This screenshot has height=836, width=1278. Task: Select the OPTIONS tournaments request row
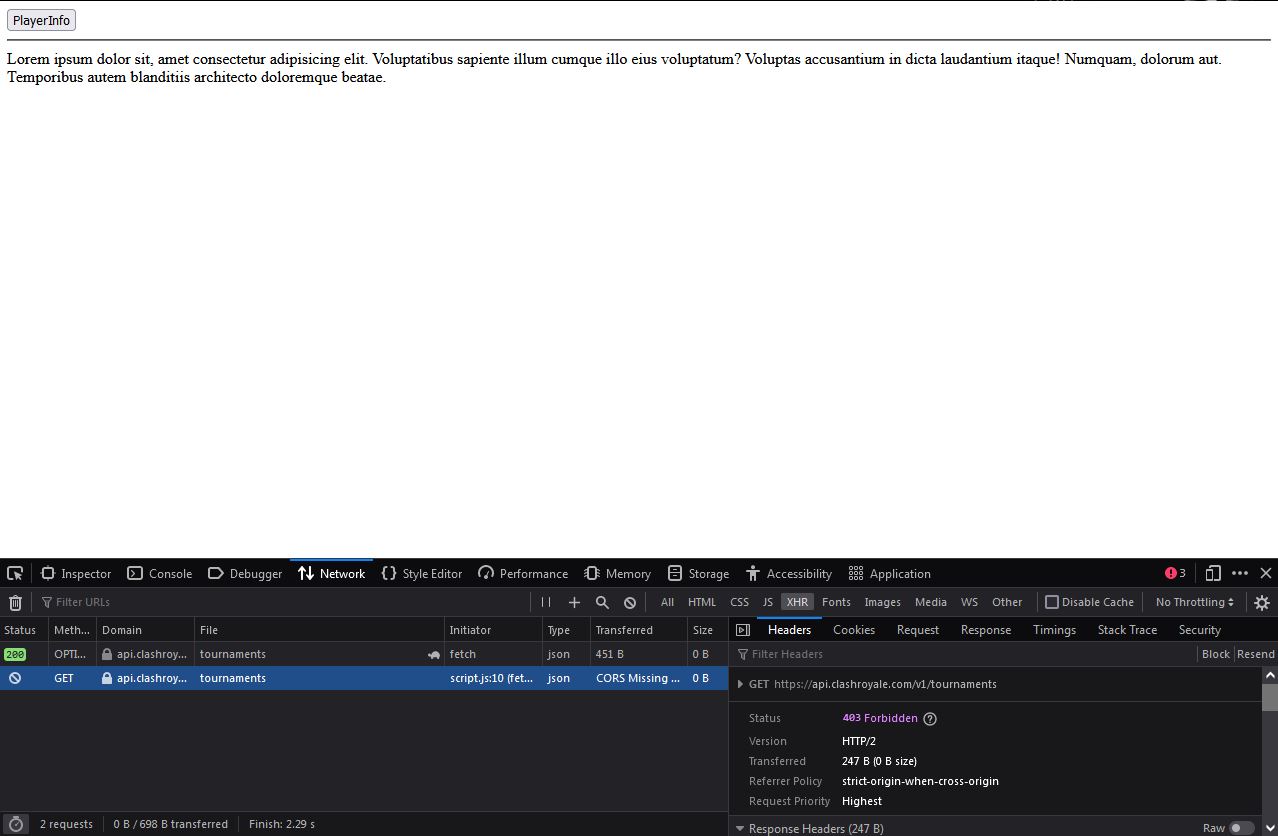pyautogui.click(x=364, y=654)
